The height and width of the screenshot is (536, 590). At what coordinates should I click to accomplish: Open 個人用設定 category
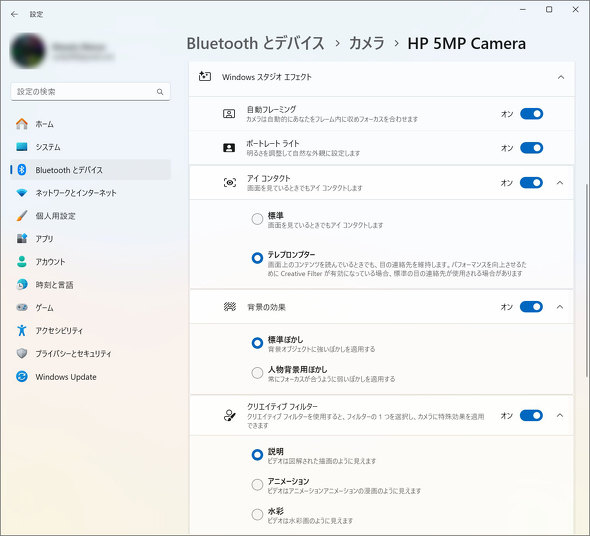coord(90,216)
